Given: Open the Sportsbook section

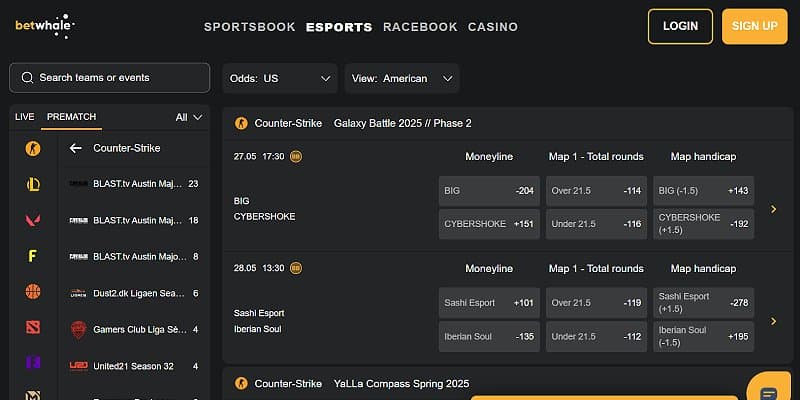Looking at the screenshot, I should tap(250, 27).
